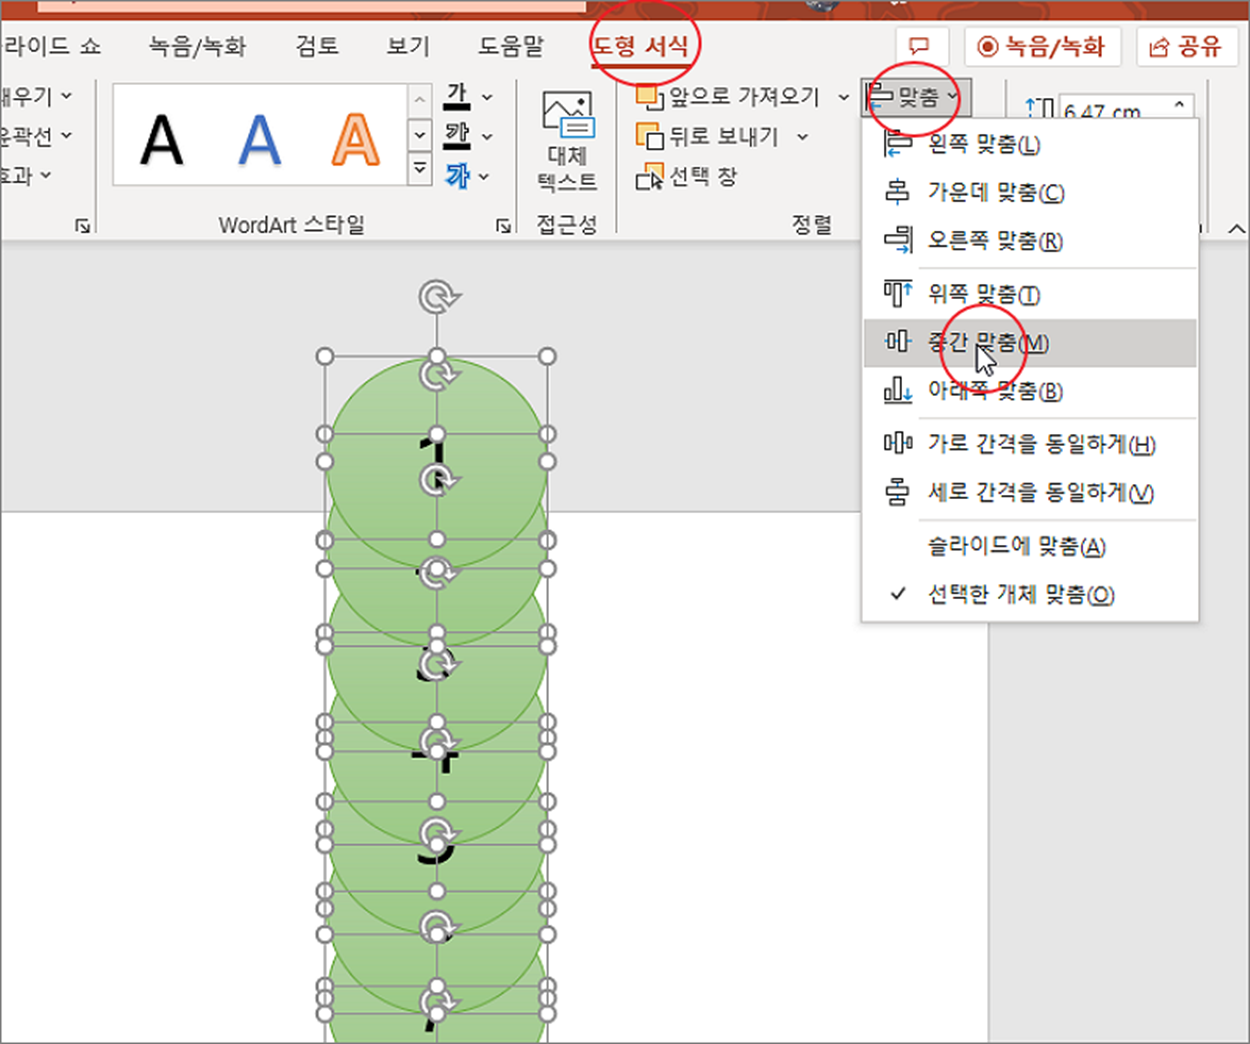Click the blue text effects 가 icon
This screenshot has height=1044, width=1250.
pyautogui.click(x=457, y=175)
